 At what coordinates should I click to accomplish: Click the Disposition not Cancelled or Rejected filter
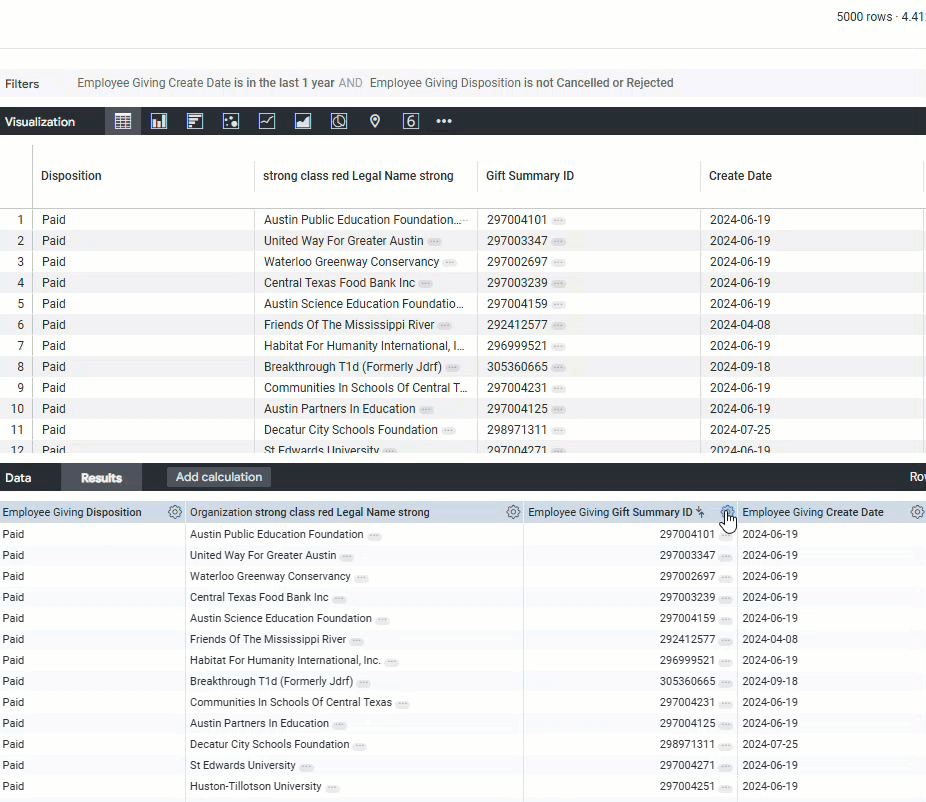tap(521, 83)
